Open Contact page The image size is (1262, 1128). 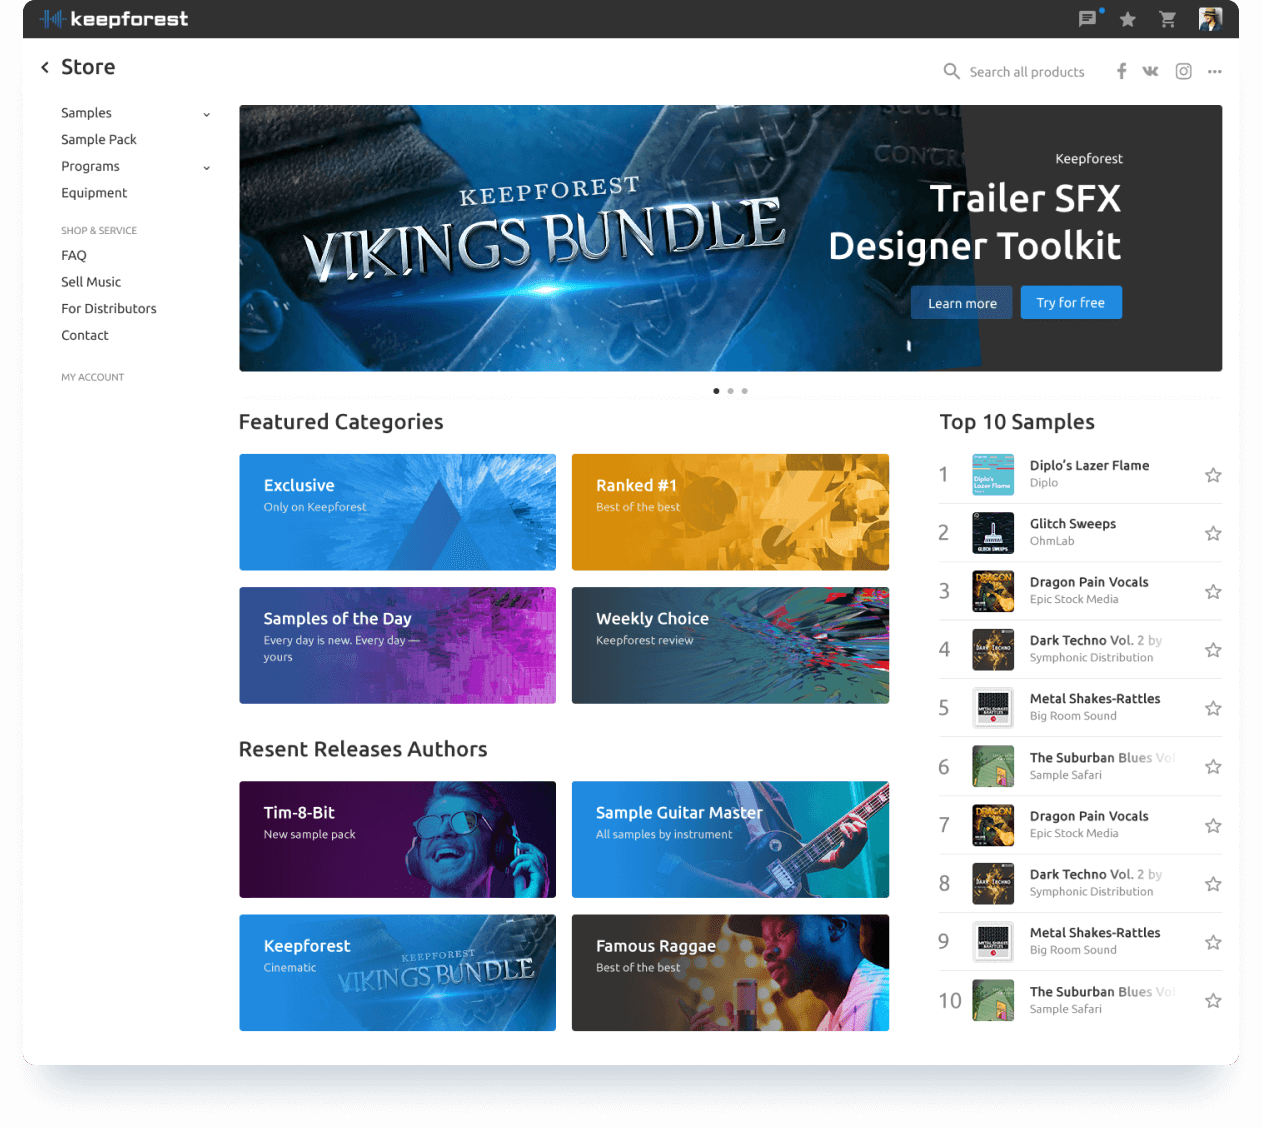85,336
